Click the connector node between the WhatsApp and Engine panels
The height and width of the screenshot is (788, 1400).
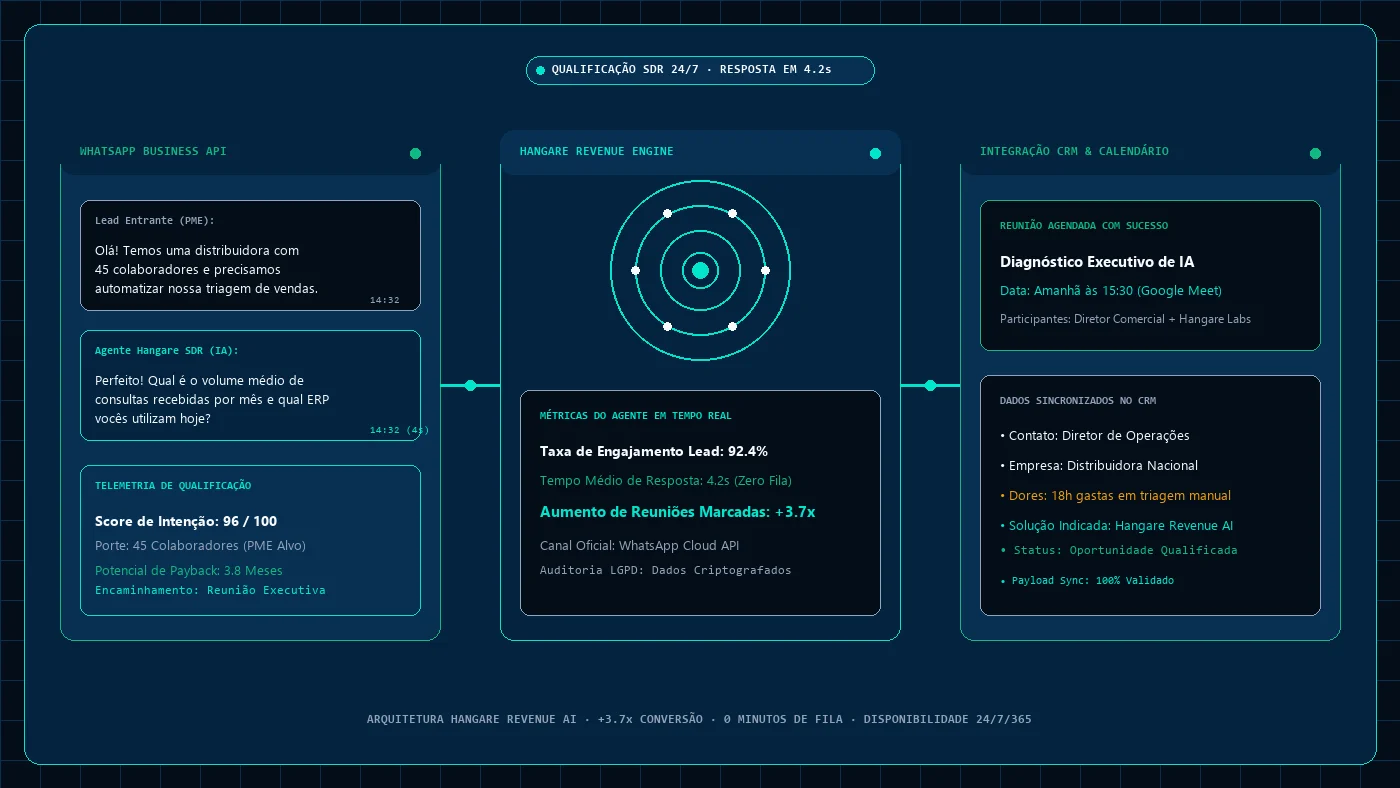pos(470,385)
